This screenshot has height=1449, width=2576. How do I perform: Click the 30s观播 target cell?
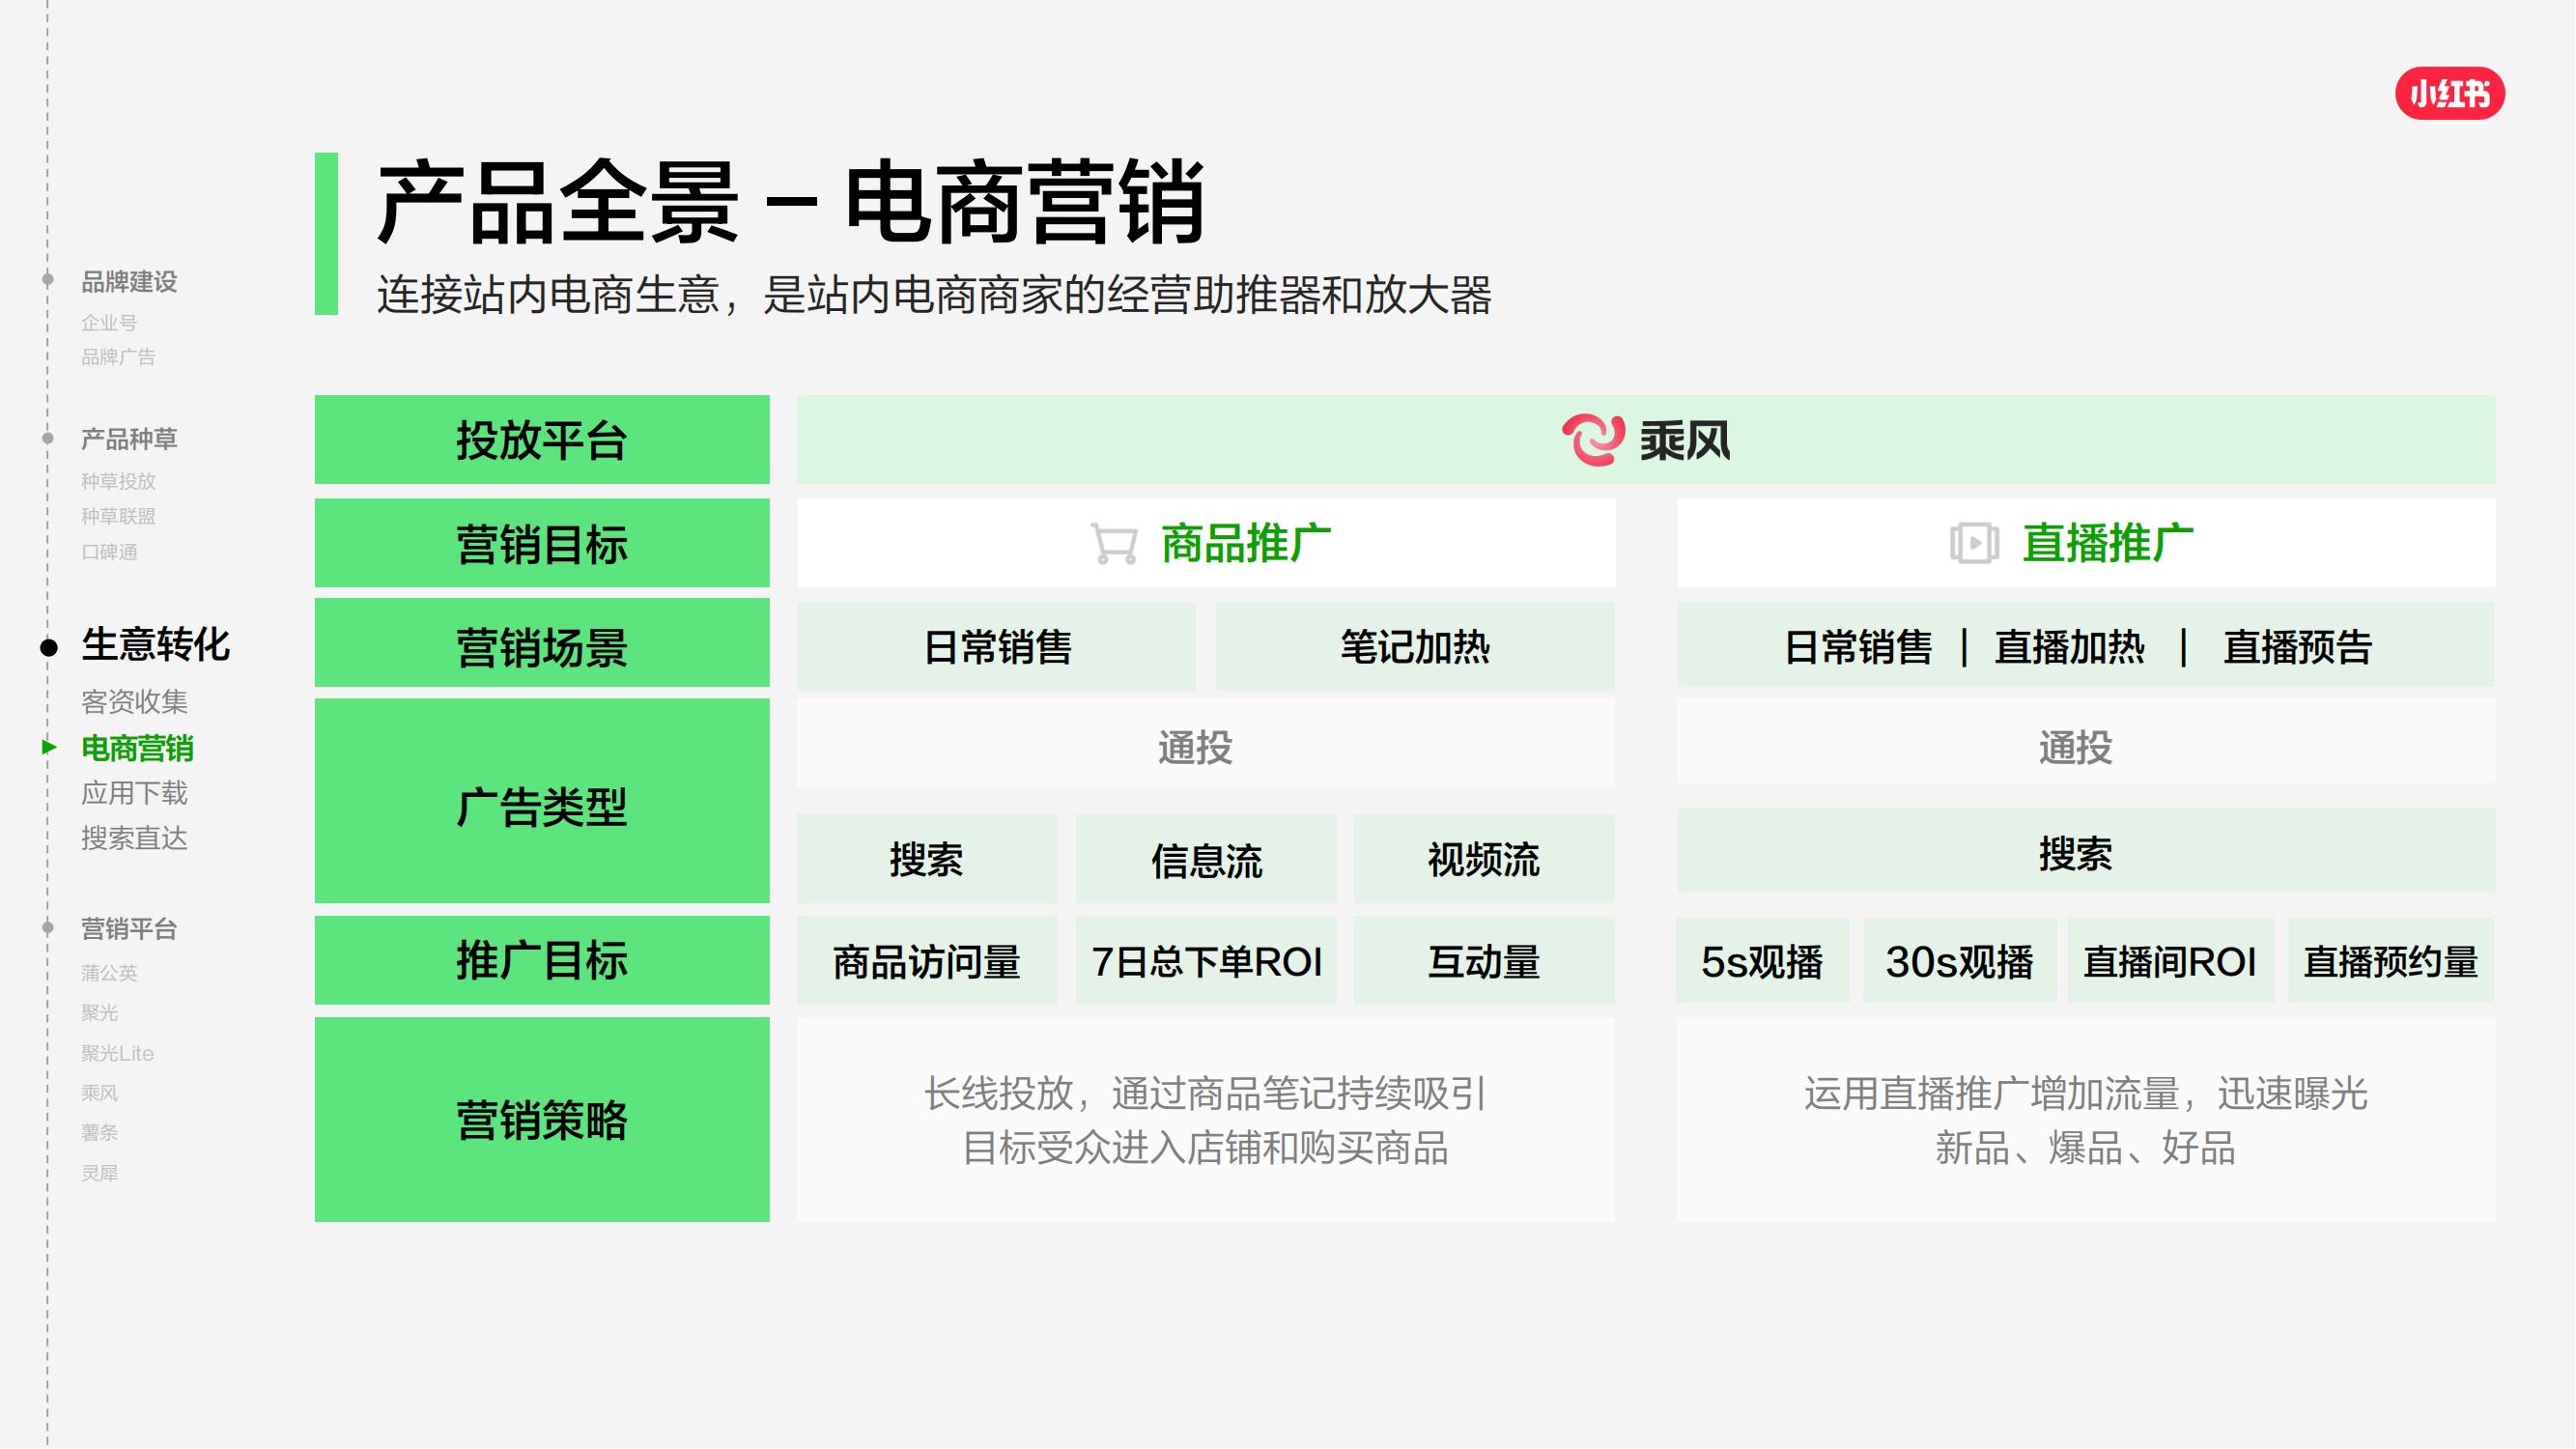[x=1960, y=961]
